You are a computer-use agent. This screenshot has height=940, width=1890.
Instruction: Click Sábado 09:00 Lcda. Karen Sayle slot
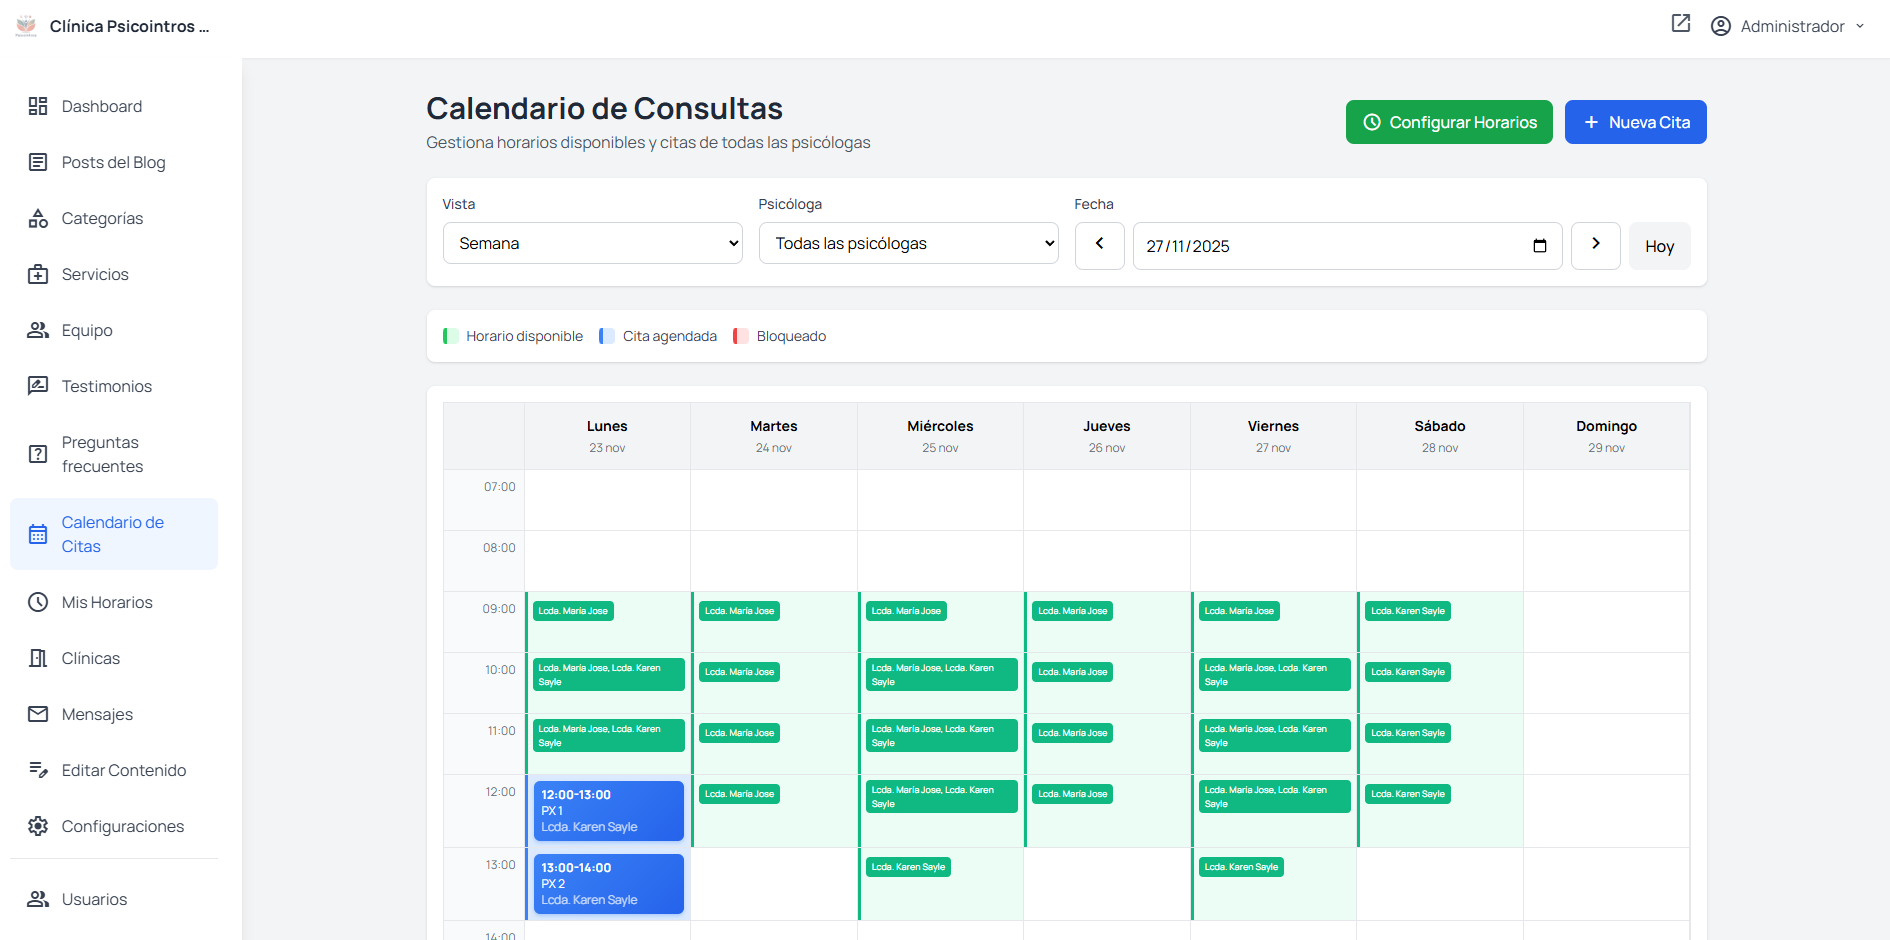click(x=1408, y=611)
